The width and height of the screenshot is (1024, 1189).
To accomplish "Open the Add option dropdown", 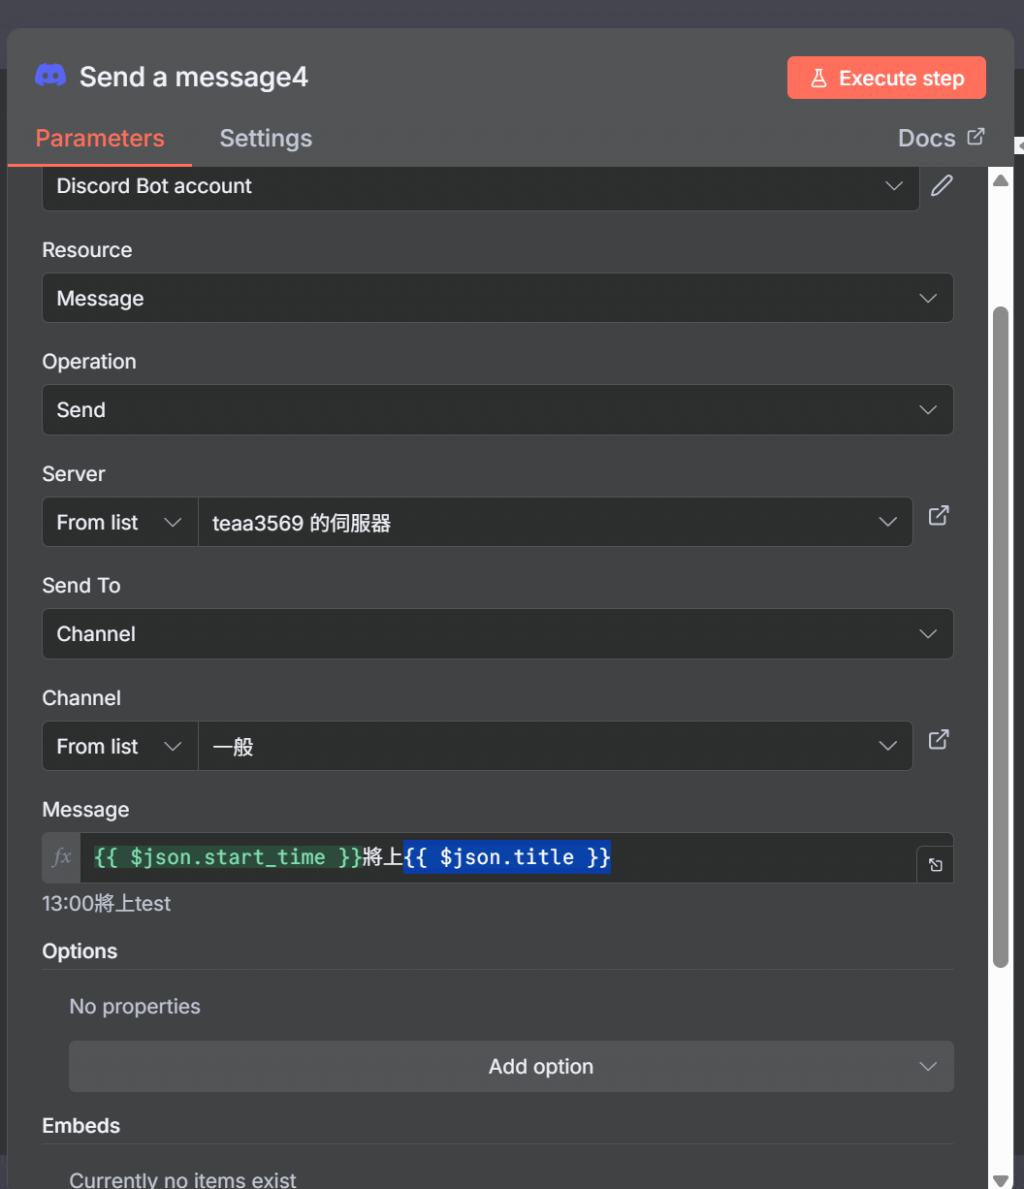I will point(511,1066).
